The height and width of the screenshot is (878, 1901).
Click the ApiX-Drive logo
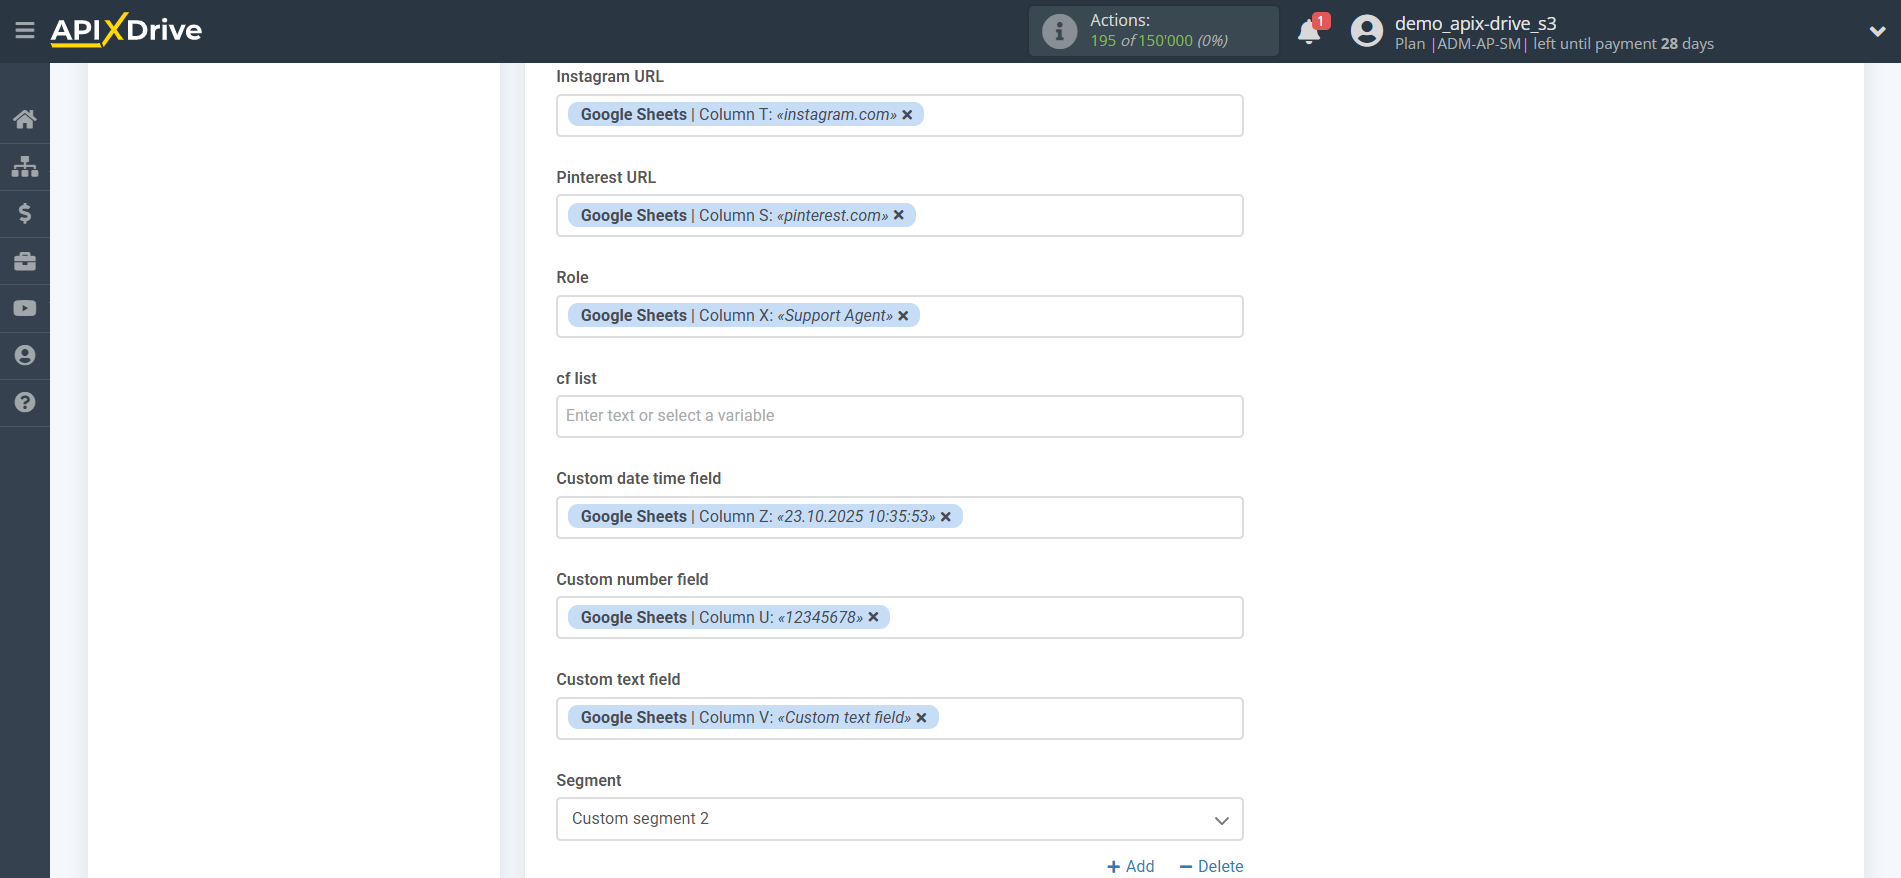[126, 30]
